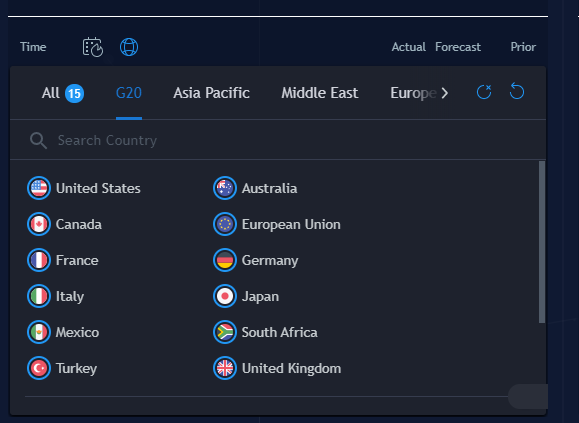Screen dimensions: 579x423
Task: Switch to the Asia Pacific tab
Action: point(211,93)
